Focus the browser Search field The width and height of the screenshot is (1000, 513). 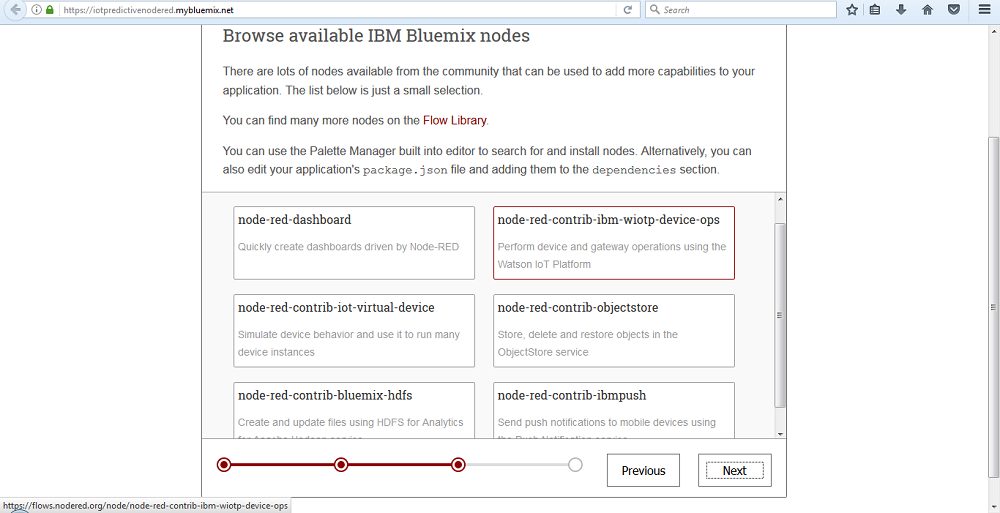(x=740, y=10)
